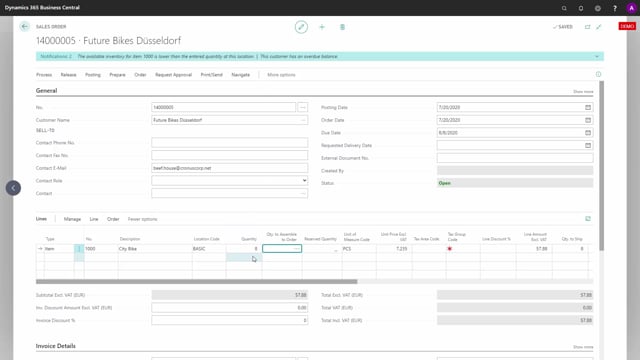This screenshot has height=360, width=640.
Task: Open Manage menu in Lines section
Action: (72, 219)
